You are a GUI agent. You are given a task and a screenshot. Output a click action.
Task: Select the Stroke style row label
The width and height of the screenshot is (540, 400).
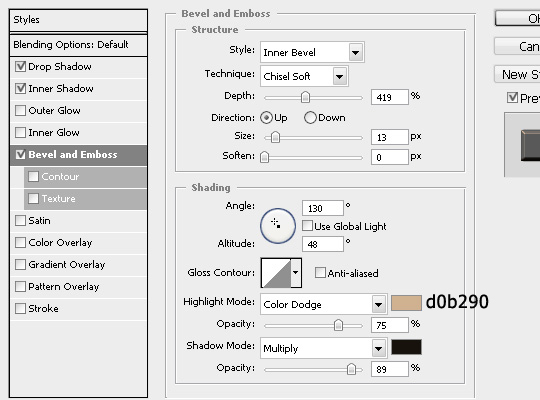tap(43, 309)
